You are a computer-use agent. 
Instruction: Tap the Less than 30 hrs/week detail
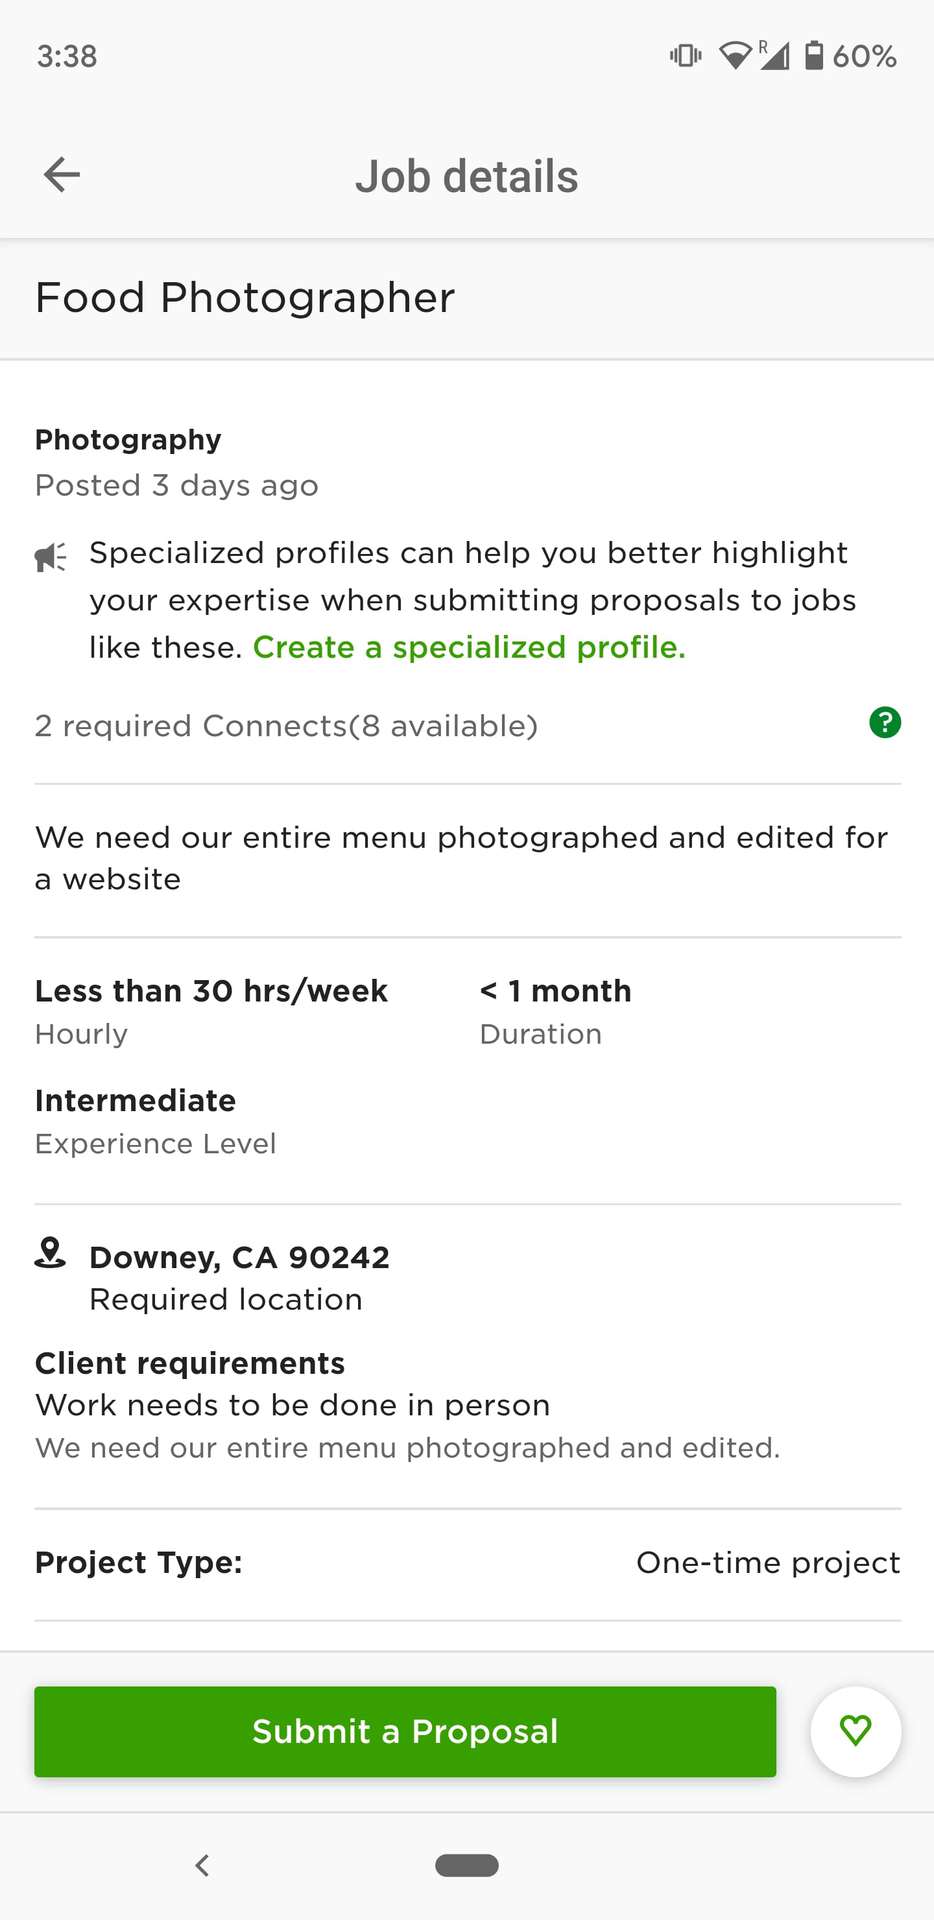[x=211, y=991]
